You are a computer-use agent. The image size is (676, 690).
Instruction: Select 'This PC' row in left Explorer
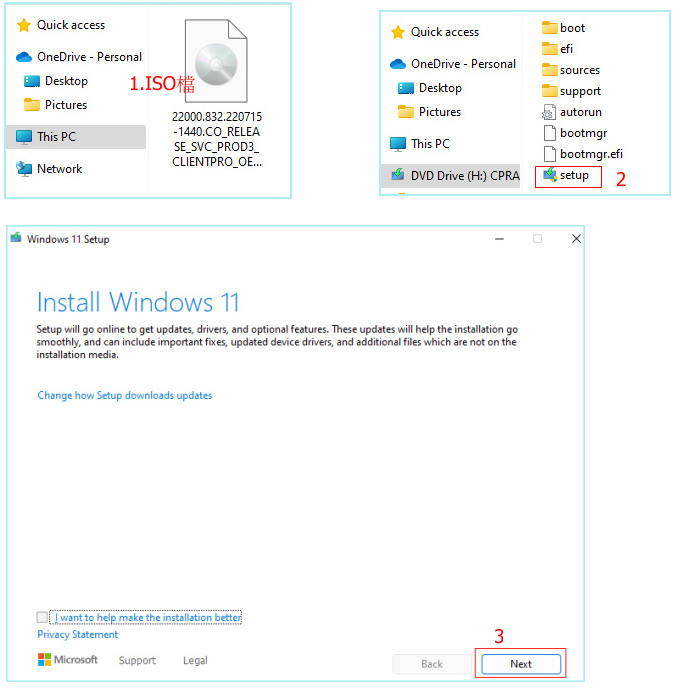[76, 137]
